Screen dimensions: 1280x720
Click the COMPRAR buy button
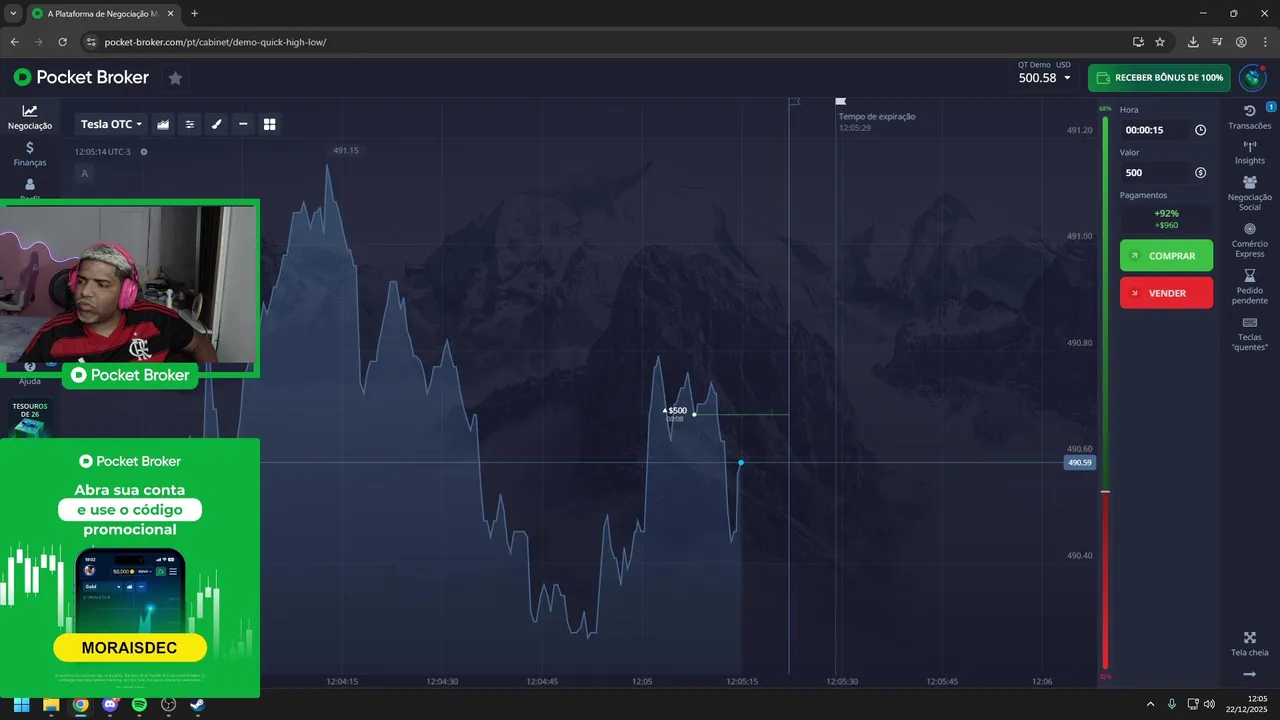pos(1166,256)
